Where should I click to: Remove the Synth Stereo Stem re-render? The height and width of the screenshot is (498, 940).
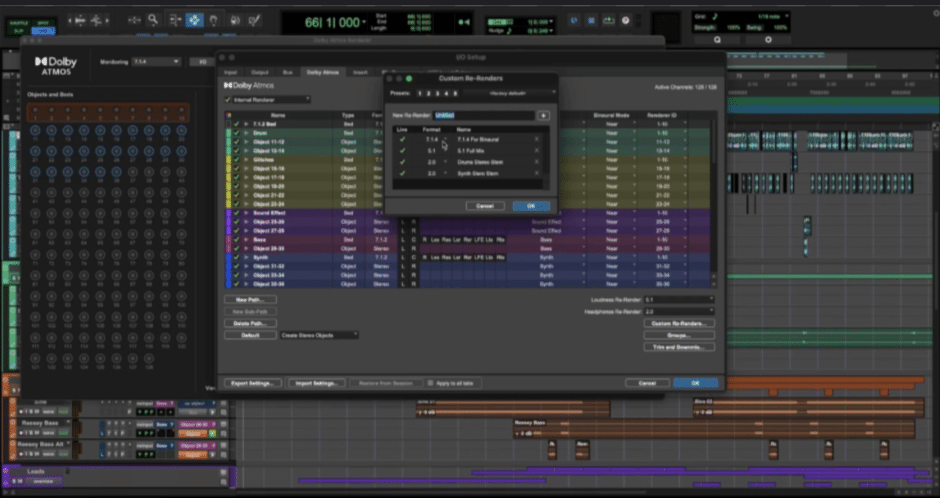click(x=537, y=173)
